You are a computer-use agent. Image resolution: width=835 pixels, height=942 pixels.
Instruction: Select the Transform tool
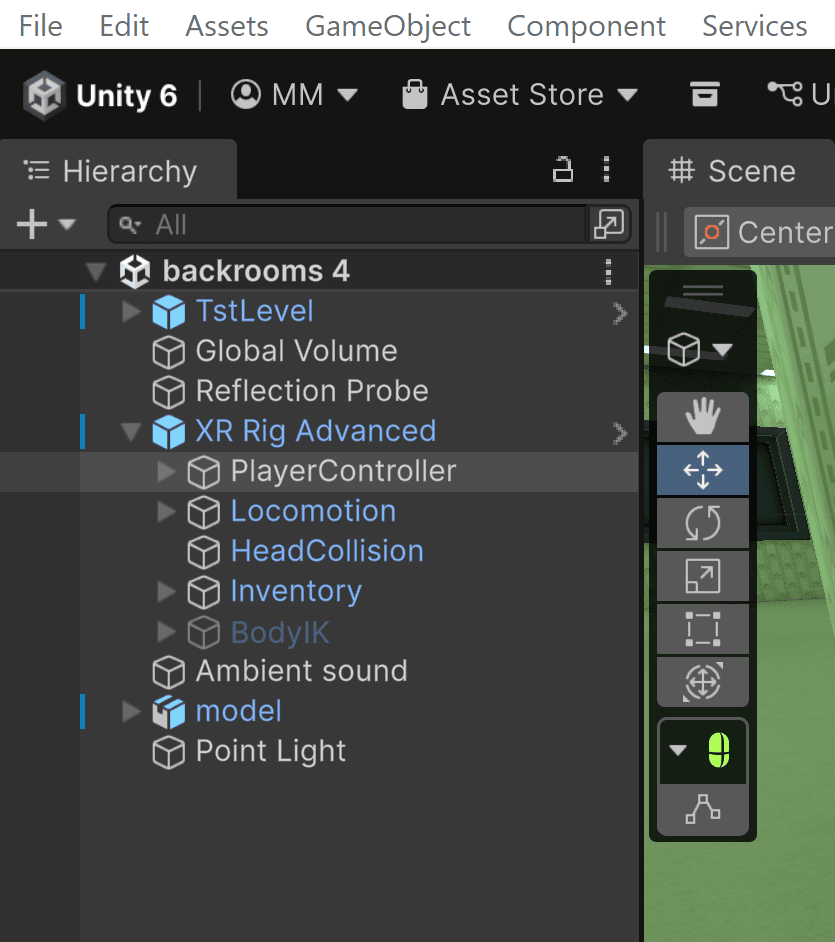703,682
